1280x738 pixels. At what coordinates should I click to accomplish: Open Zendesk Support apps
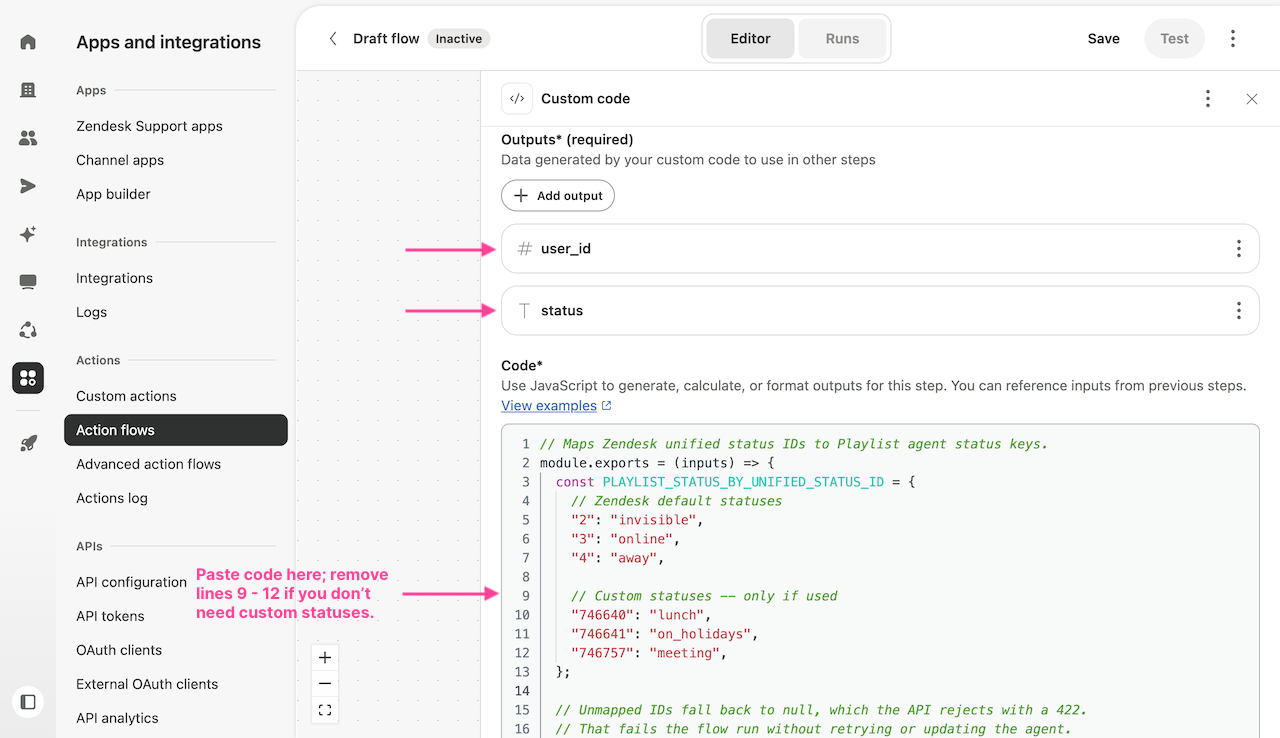149,126
